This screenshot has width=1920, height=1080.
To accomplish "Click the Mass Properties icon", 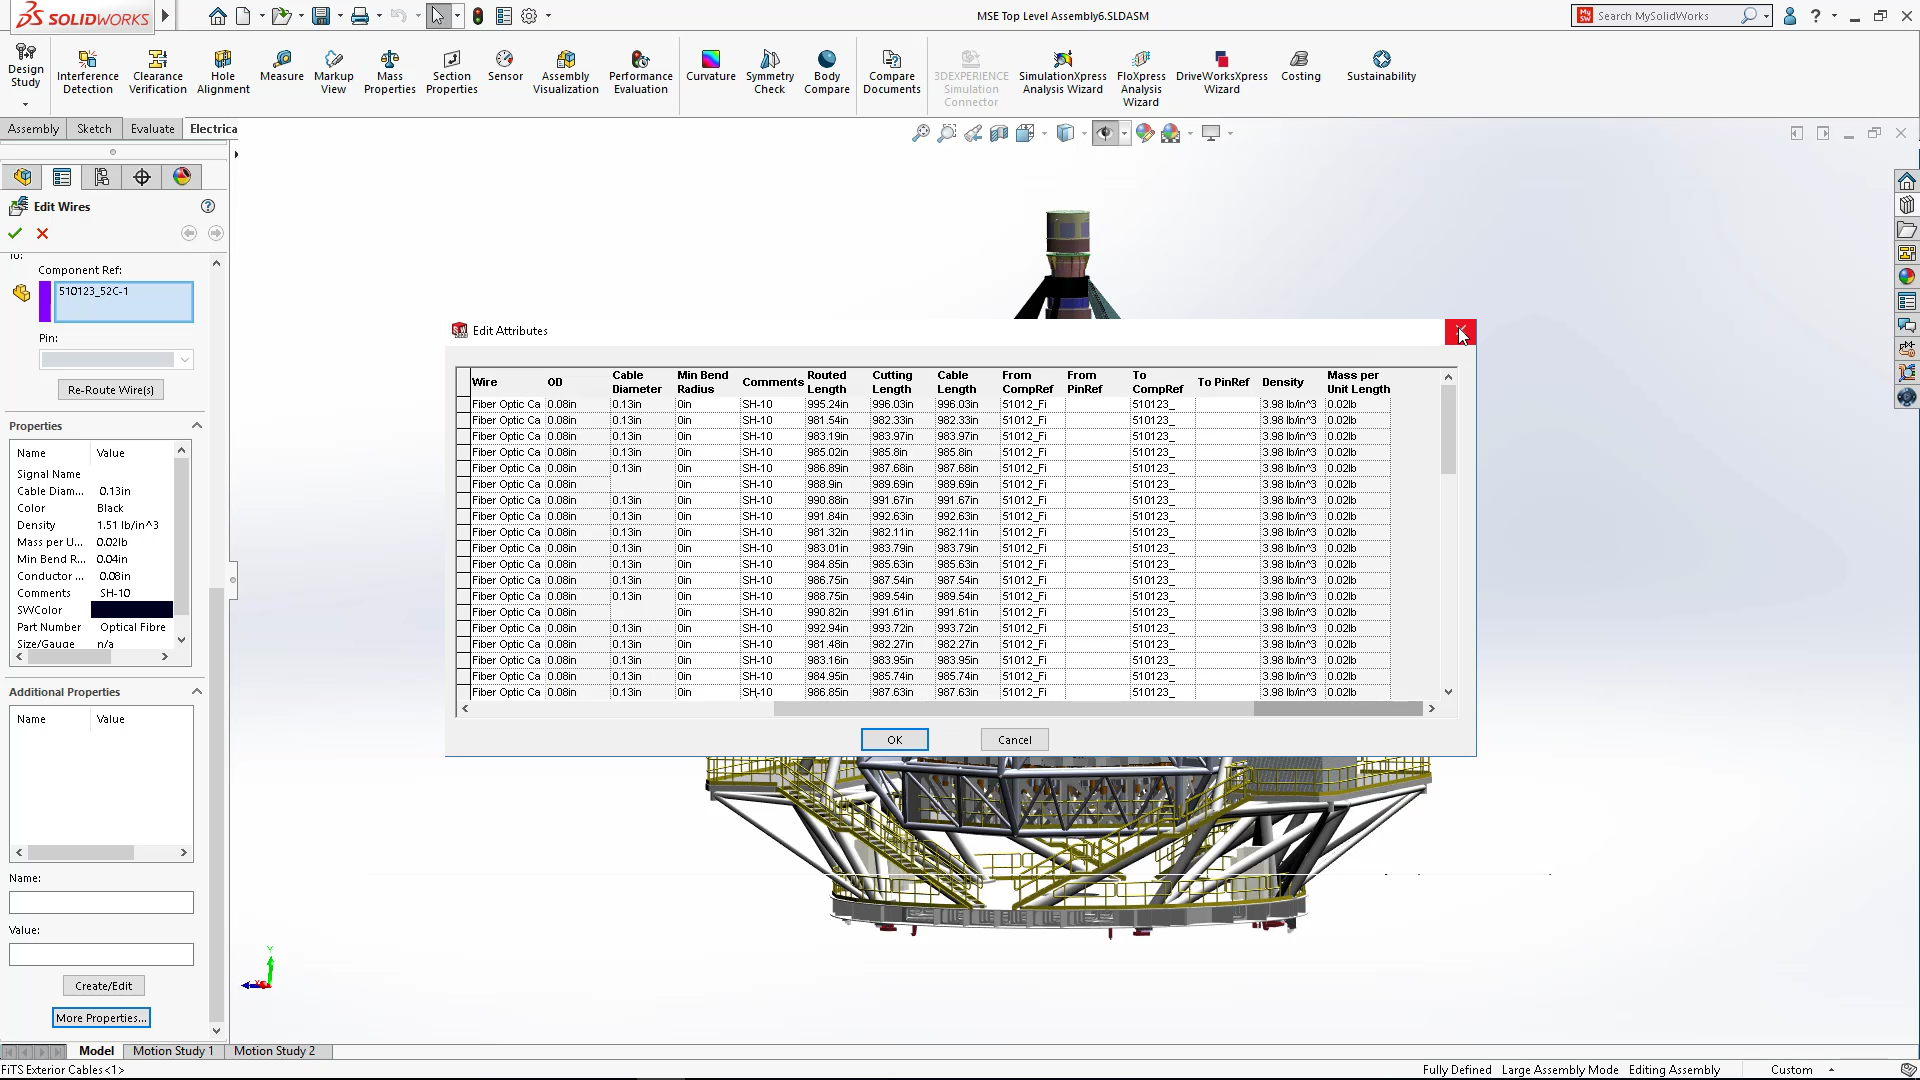I will [389, 70].
